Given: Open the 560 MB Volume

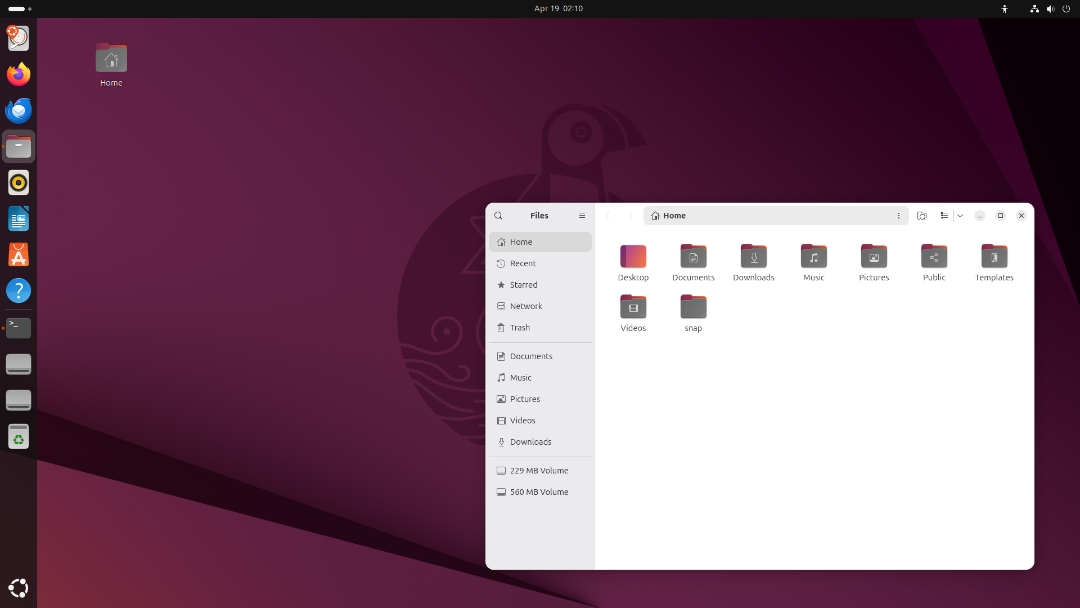Looking at the screenshot, I should [x=537, y=492].
